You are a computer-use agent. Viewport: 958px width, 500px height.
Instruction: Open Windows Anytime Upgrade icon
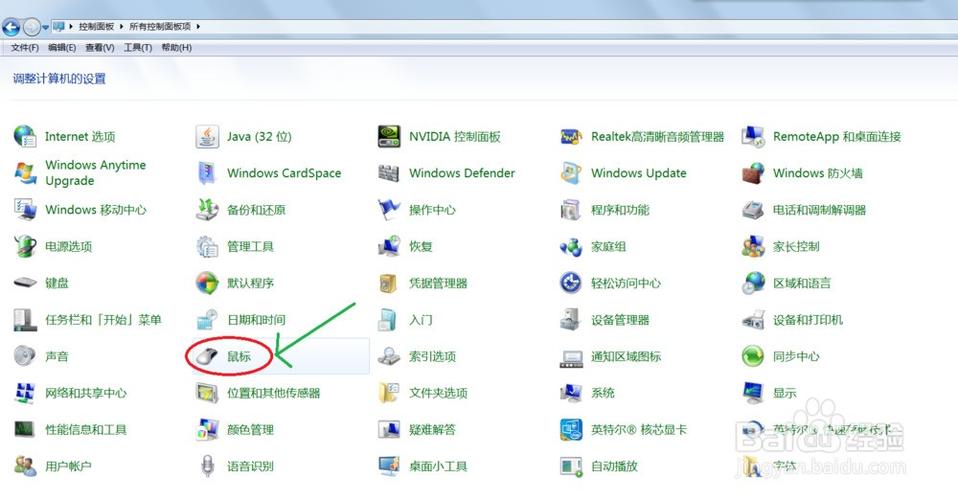pyautogui.click(x=25, y=173)
